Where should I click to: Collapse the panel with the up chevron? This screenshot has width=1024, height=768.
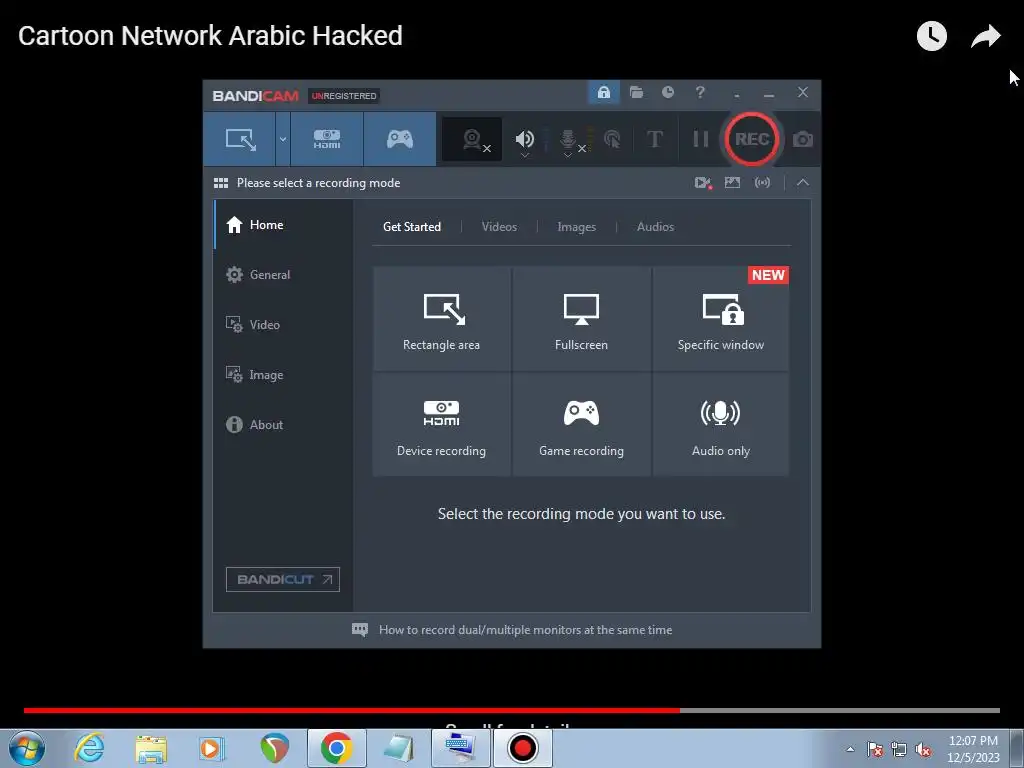pyautogui.click(x=803, y=183)
